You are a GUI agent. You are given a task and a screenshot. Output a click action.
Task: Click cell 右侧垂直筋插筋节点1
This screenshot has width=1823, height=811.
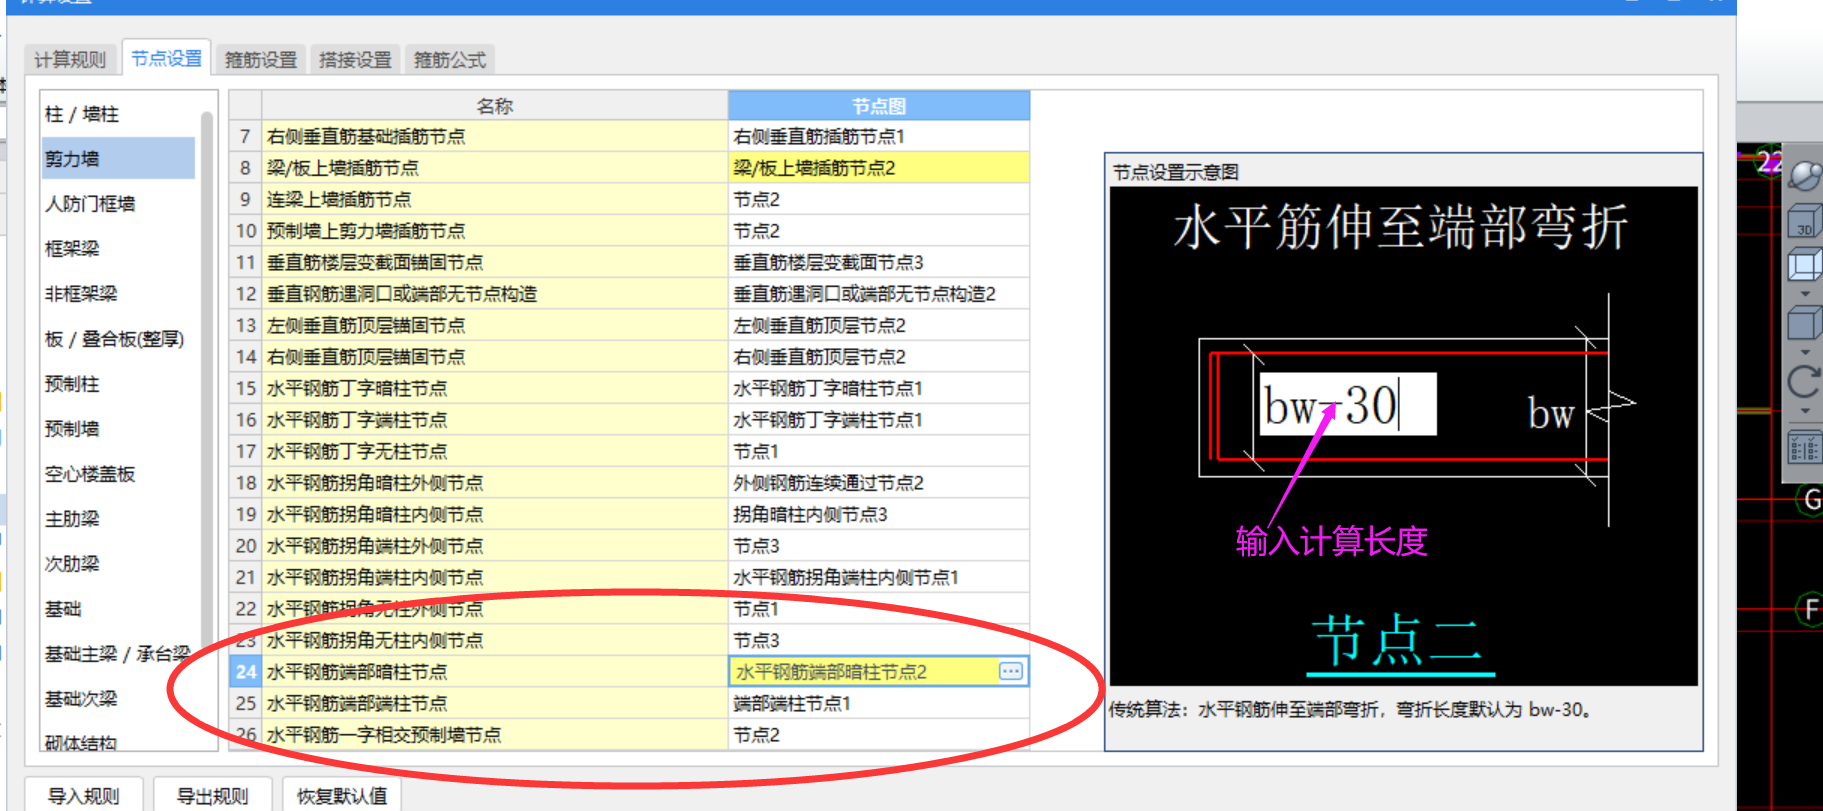pos(879,136)
